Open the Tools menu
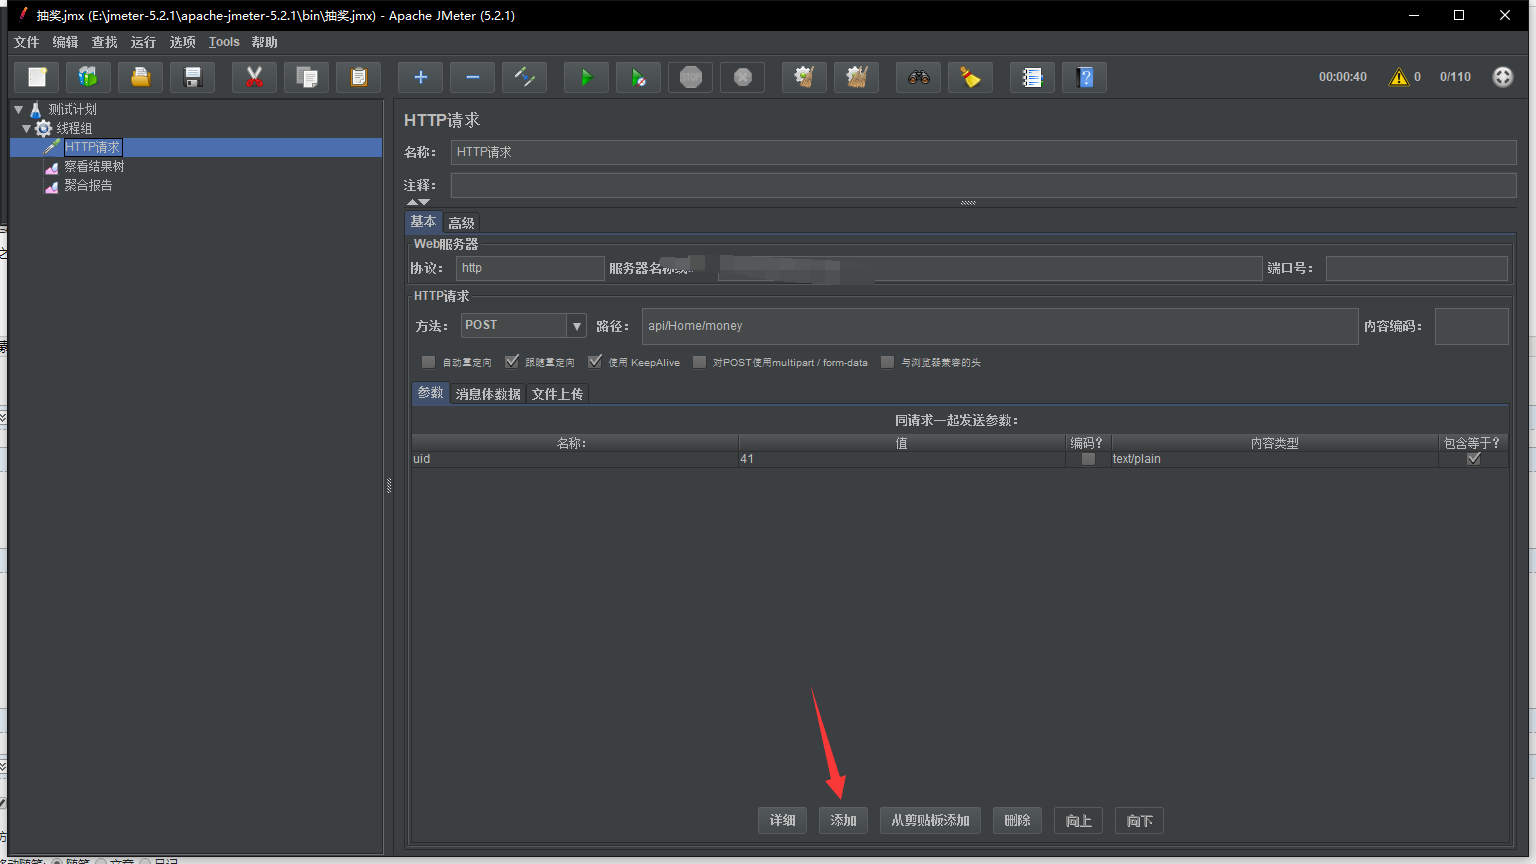 (224, 42)
